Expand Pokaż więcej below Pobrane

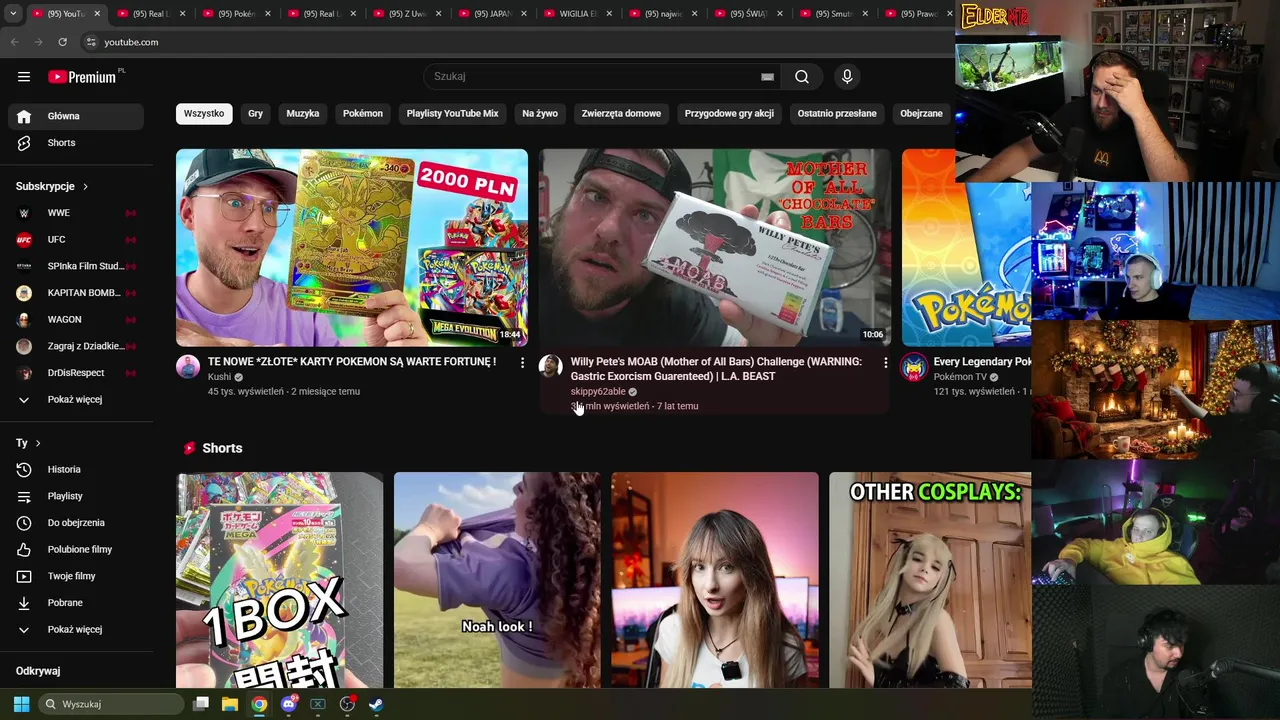click(x=76, y=630)
